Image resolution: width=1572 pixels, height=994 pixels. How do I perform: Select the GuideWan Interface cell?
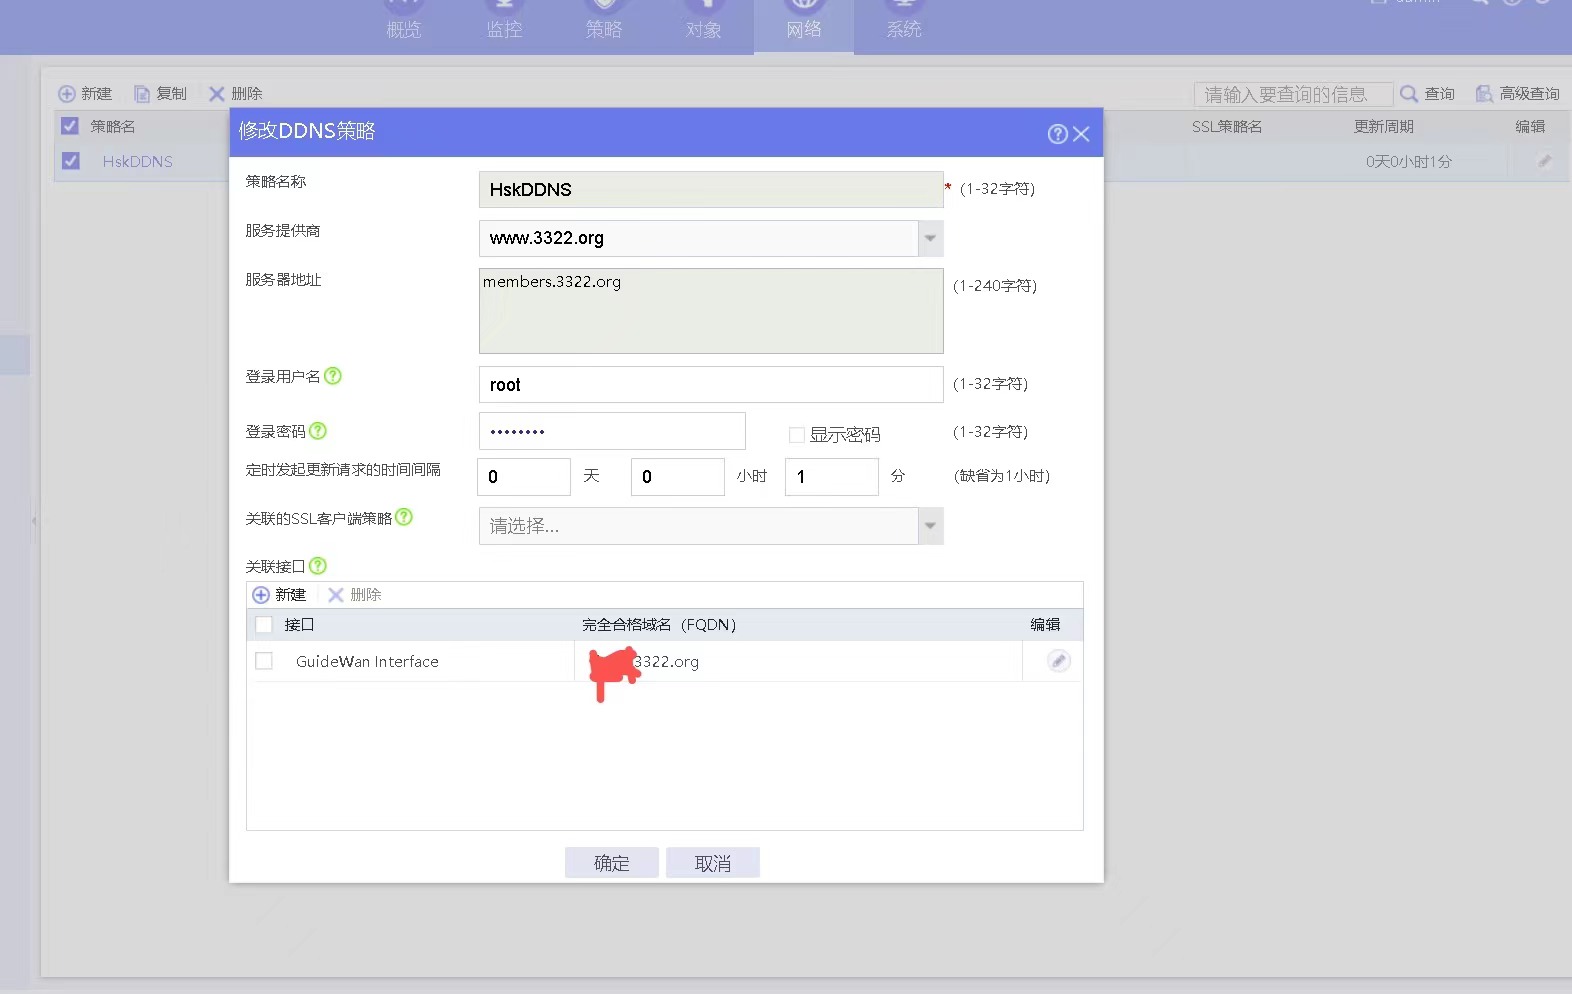pos(367,662)
